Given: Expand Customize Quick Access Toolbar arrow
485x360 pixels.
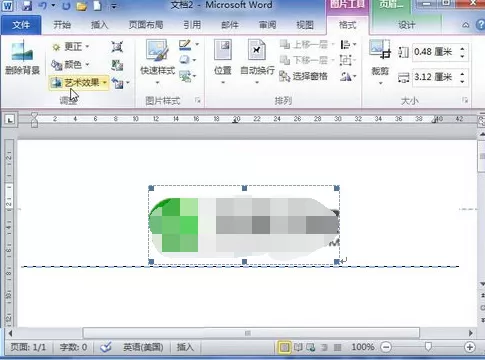Looking at the screenshot, I should tap(114, 6).
